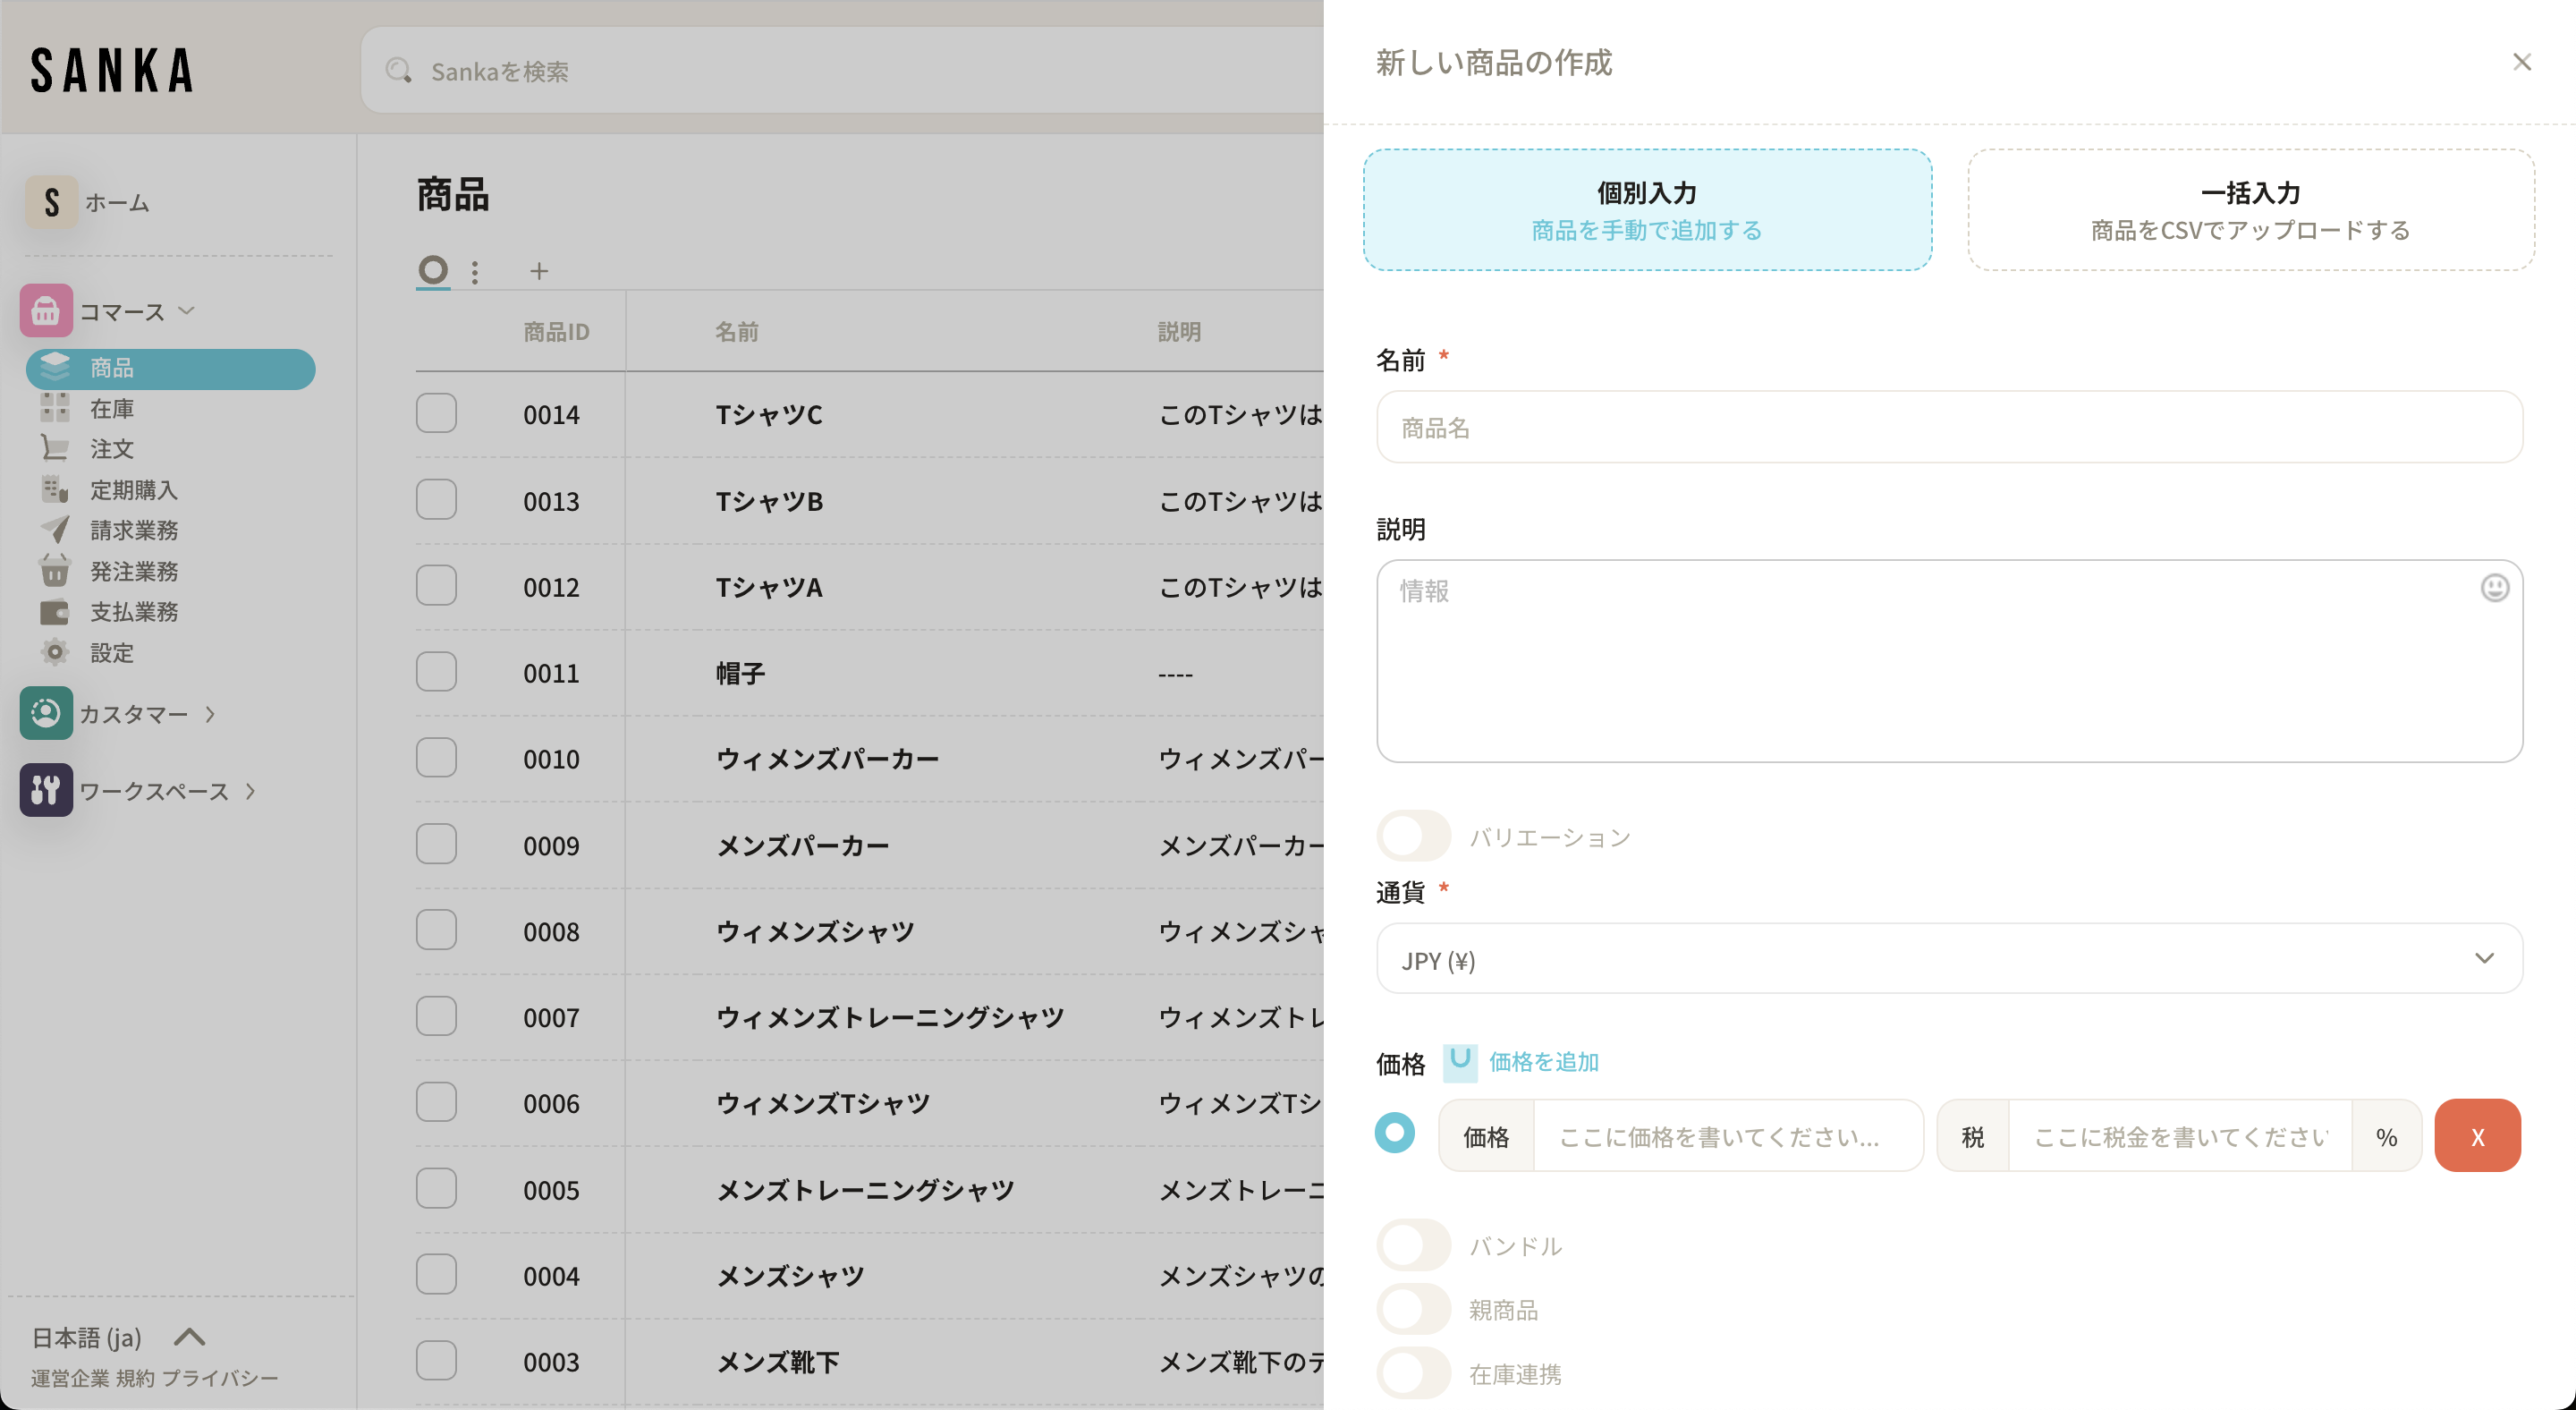Viewport: 2576px width, 1410px height.
Task: Check the box for product 0011
Action: click(x=436, y=672)
